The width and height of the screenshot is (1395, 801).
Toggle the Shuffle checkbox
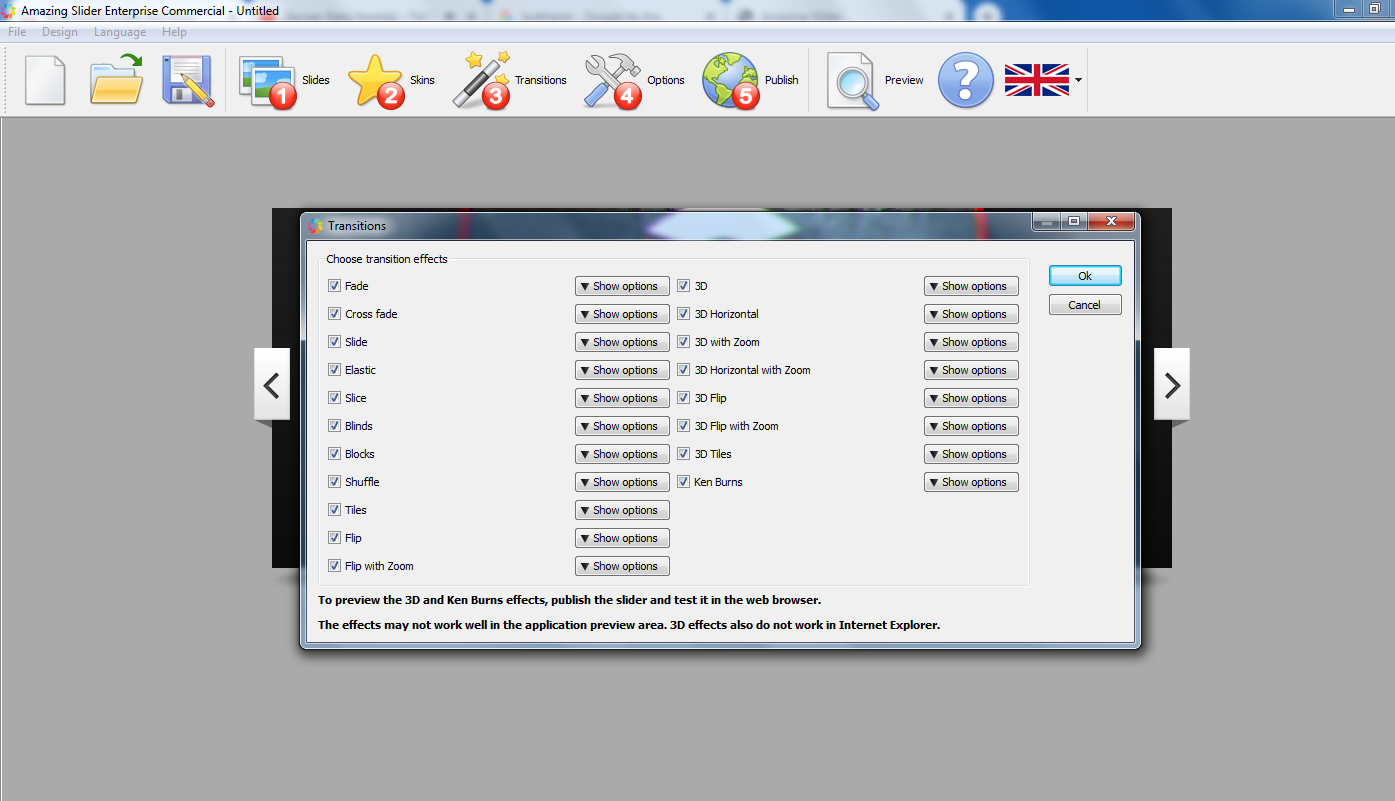coord(335,482)
